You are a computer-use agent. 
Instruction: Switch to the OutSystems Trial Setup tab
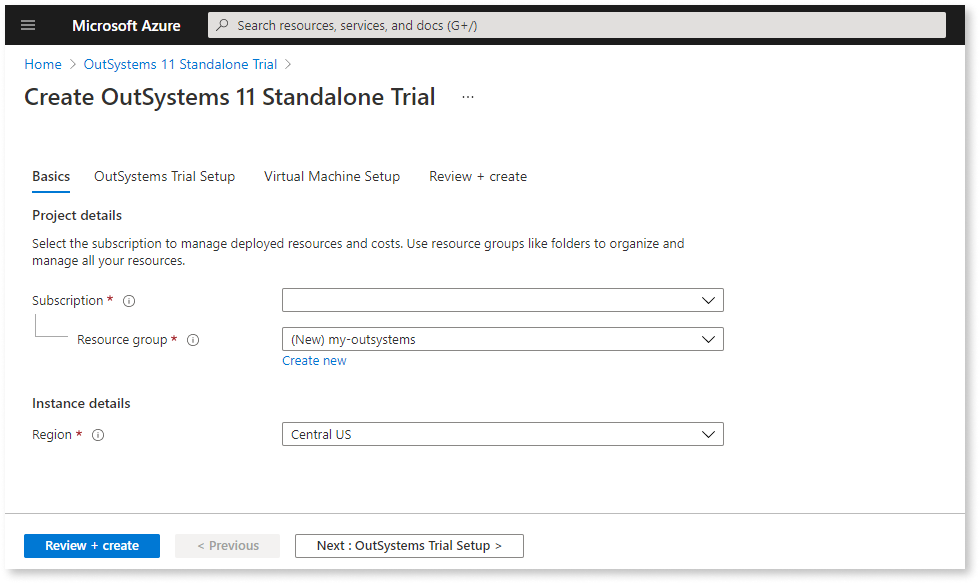point(164,176)
